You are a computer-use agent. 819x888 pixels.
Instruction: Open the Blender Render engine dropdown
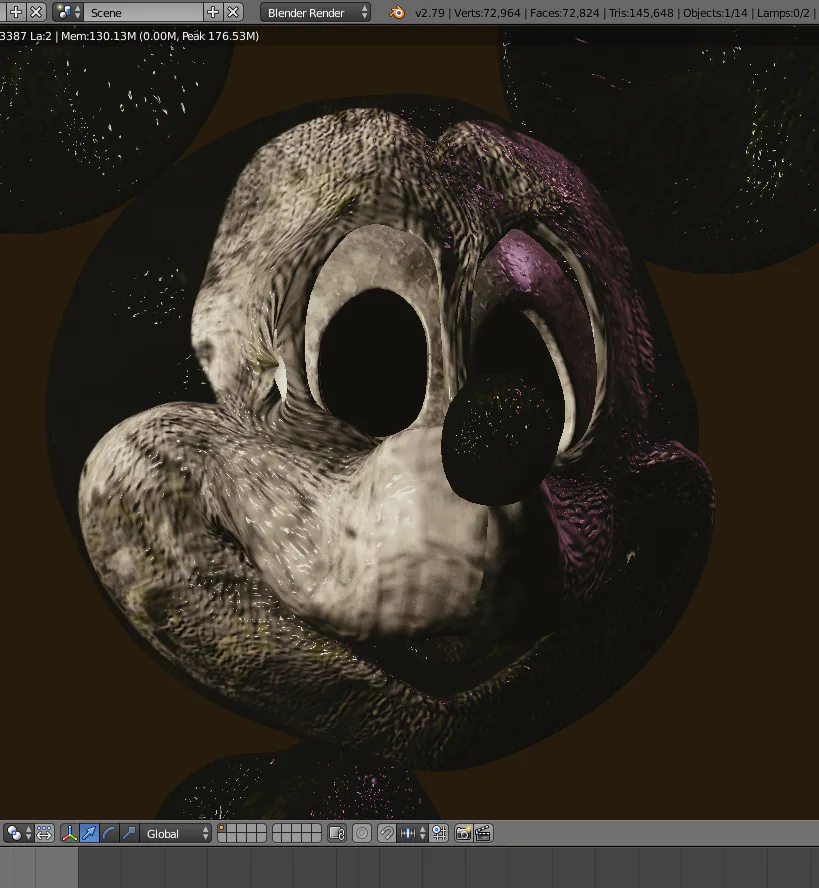point(315,12)
